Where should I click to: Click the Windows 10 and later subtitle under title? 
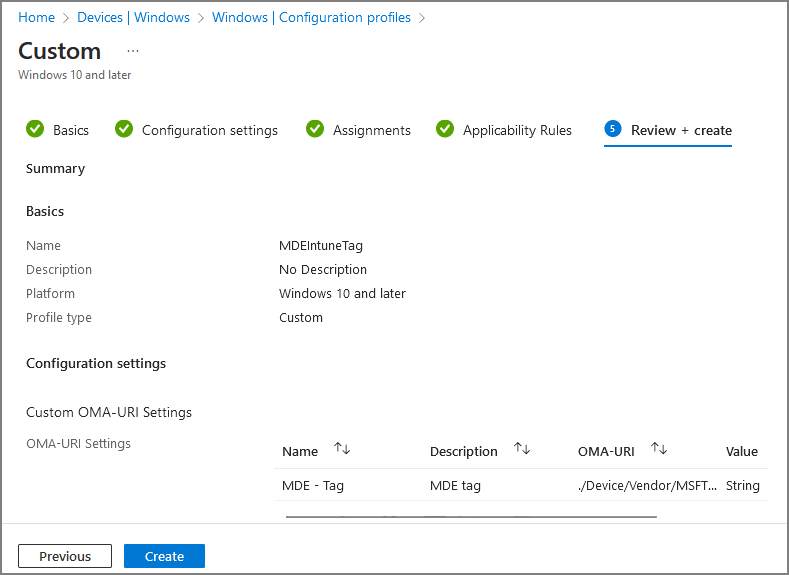coord(74,74)
